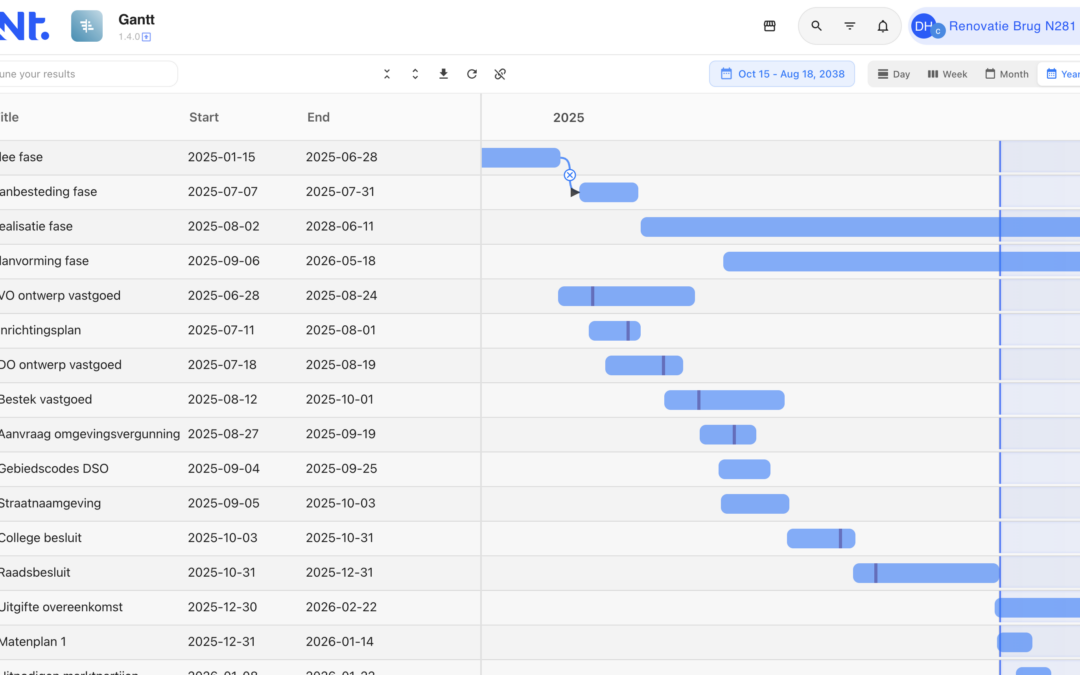This screenshot has width=1080, height=675.
Task: Switch to Day view
Action: tap(894, 74)
